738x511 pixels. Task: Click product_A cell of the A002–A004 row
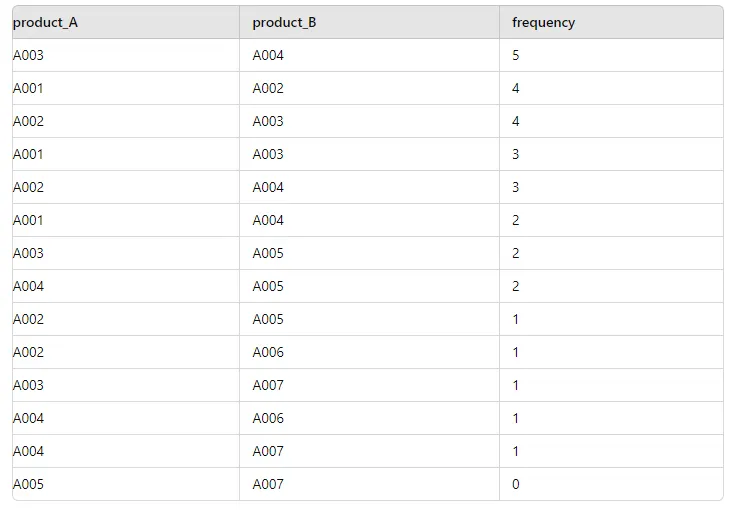click(x=28, y=187)
